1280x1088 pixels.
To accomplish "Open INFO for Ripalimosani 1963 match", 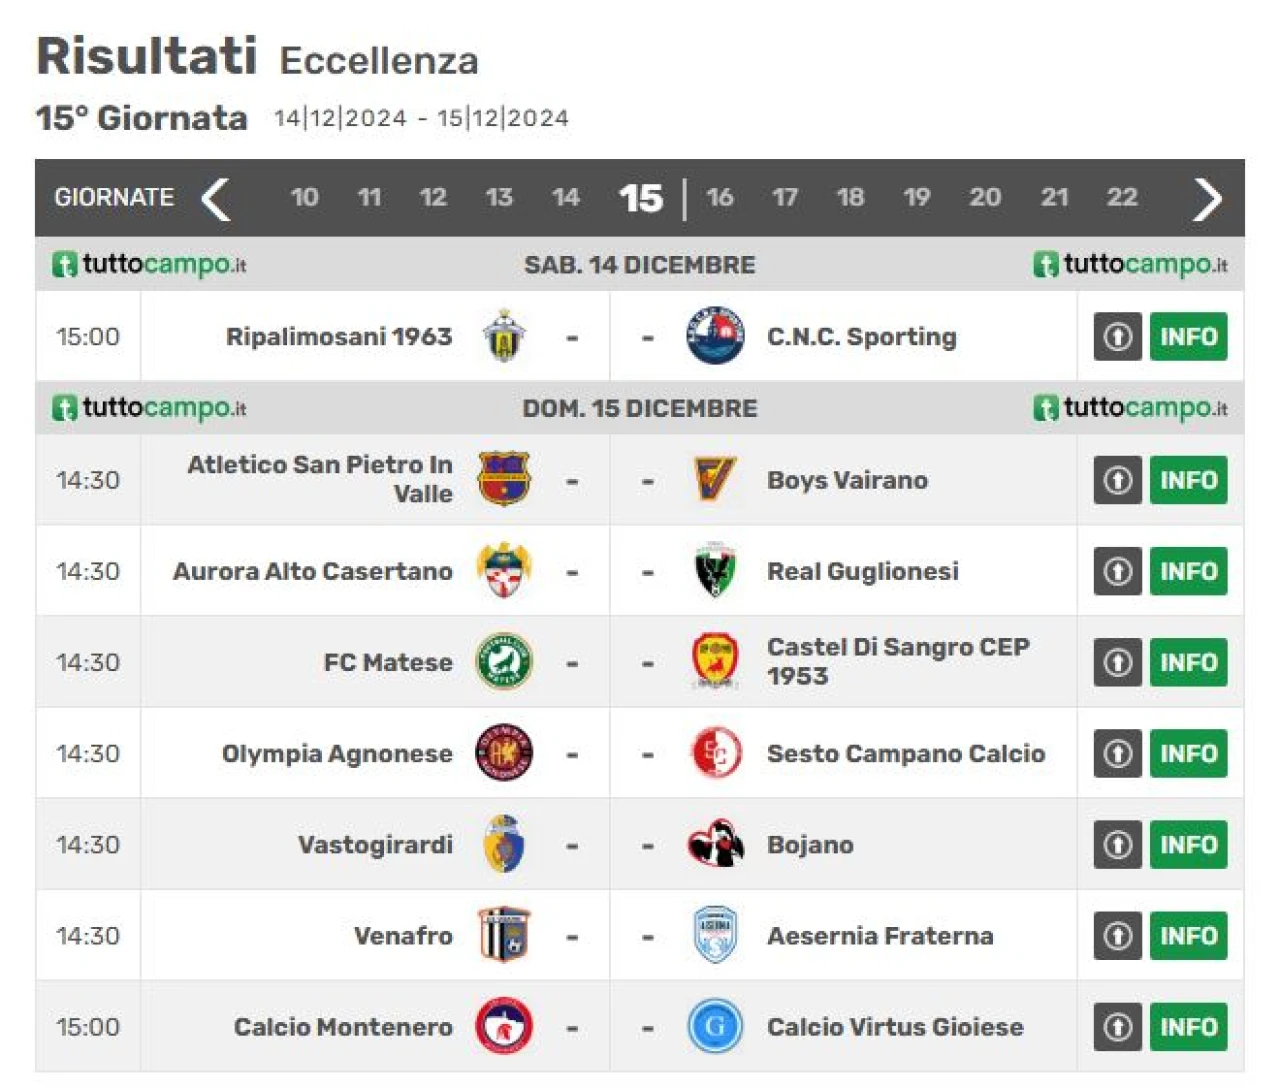I will tap(1188, 337).
